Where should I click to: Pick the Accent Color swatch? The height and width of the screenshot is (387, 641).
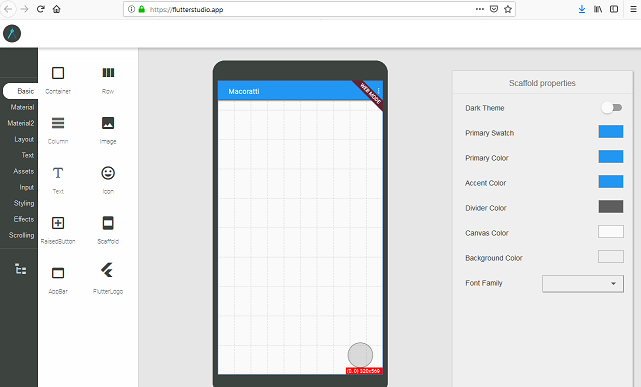click(611, 181)
